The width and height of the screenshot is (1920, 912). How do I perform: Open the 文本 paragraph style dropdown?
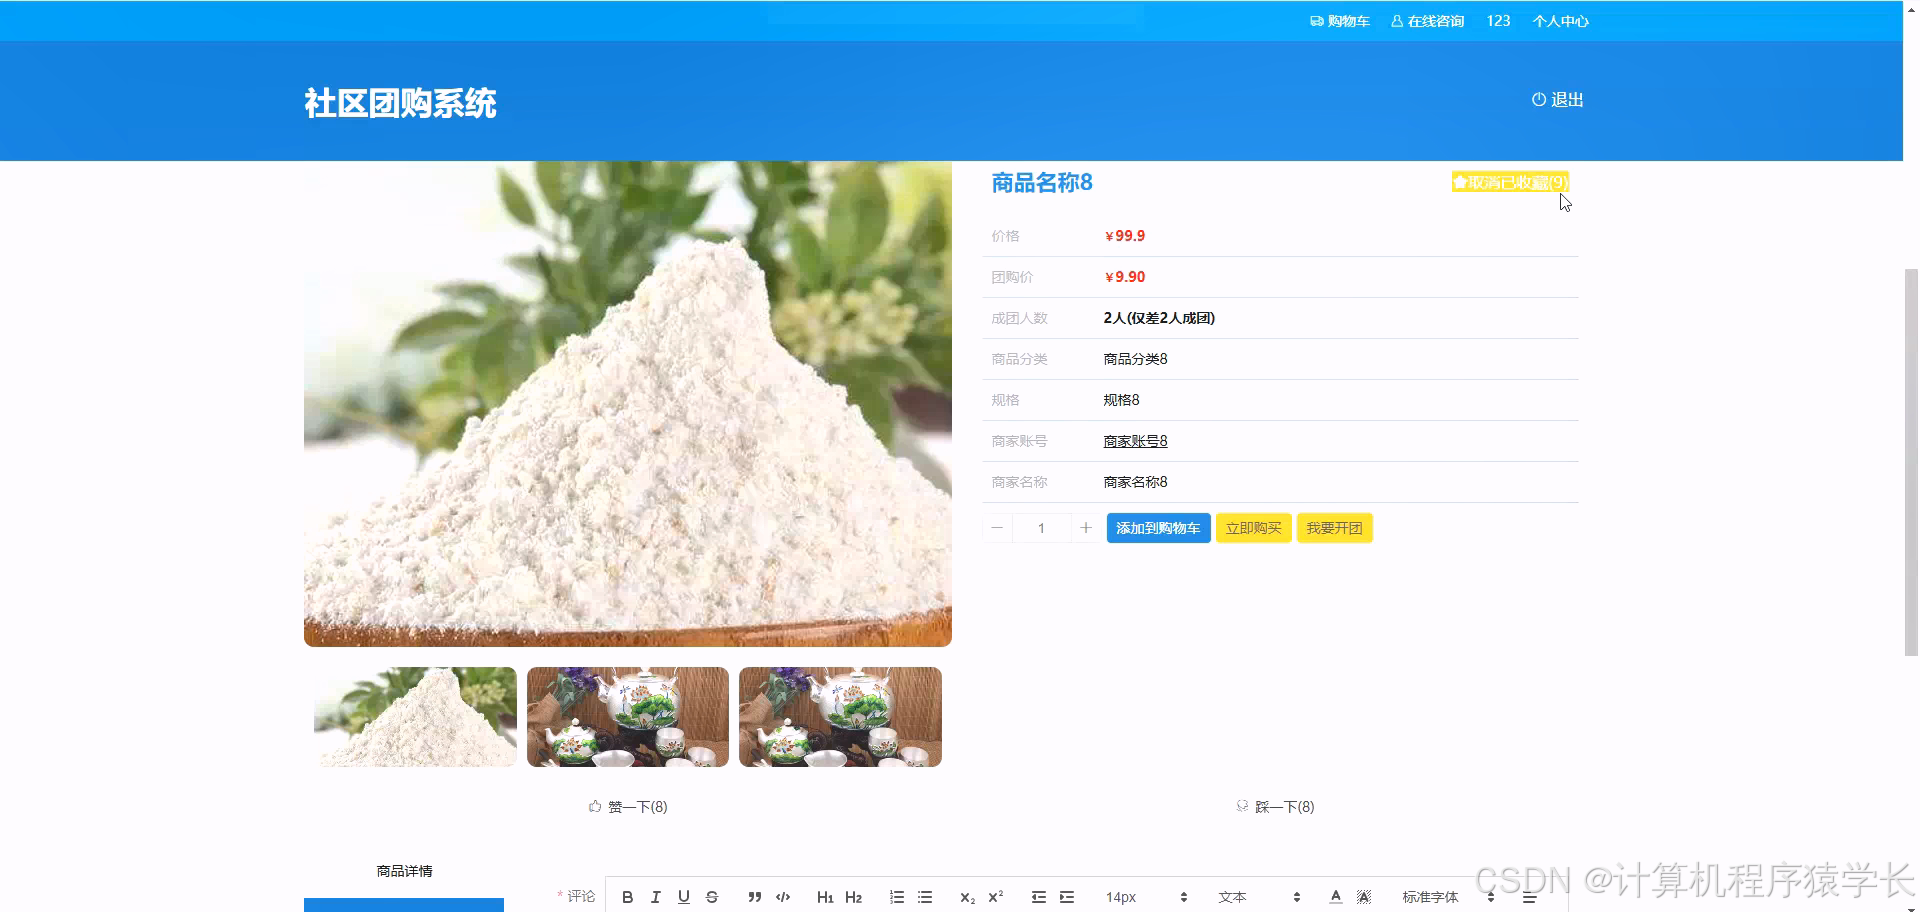click(x=1233, y=897)
